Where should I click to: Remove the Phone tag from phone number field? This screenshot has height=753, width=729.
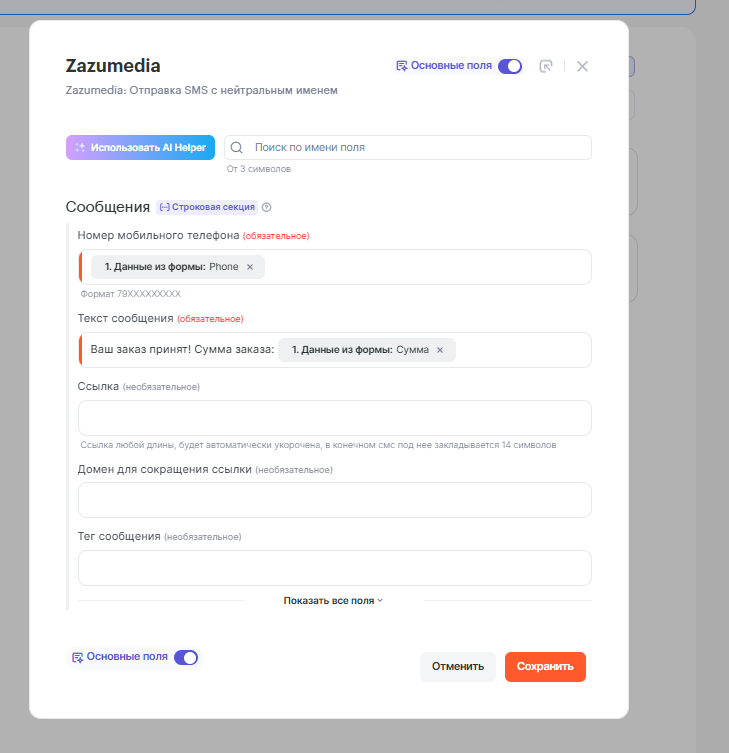pos(250,267)
